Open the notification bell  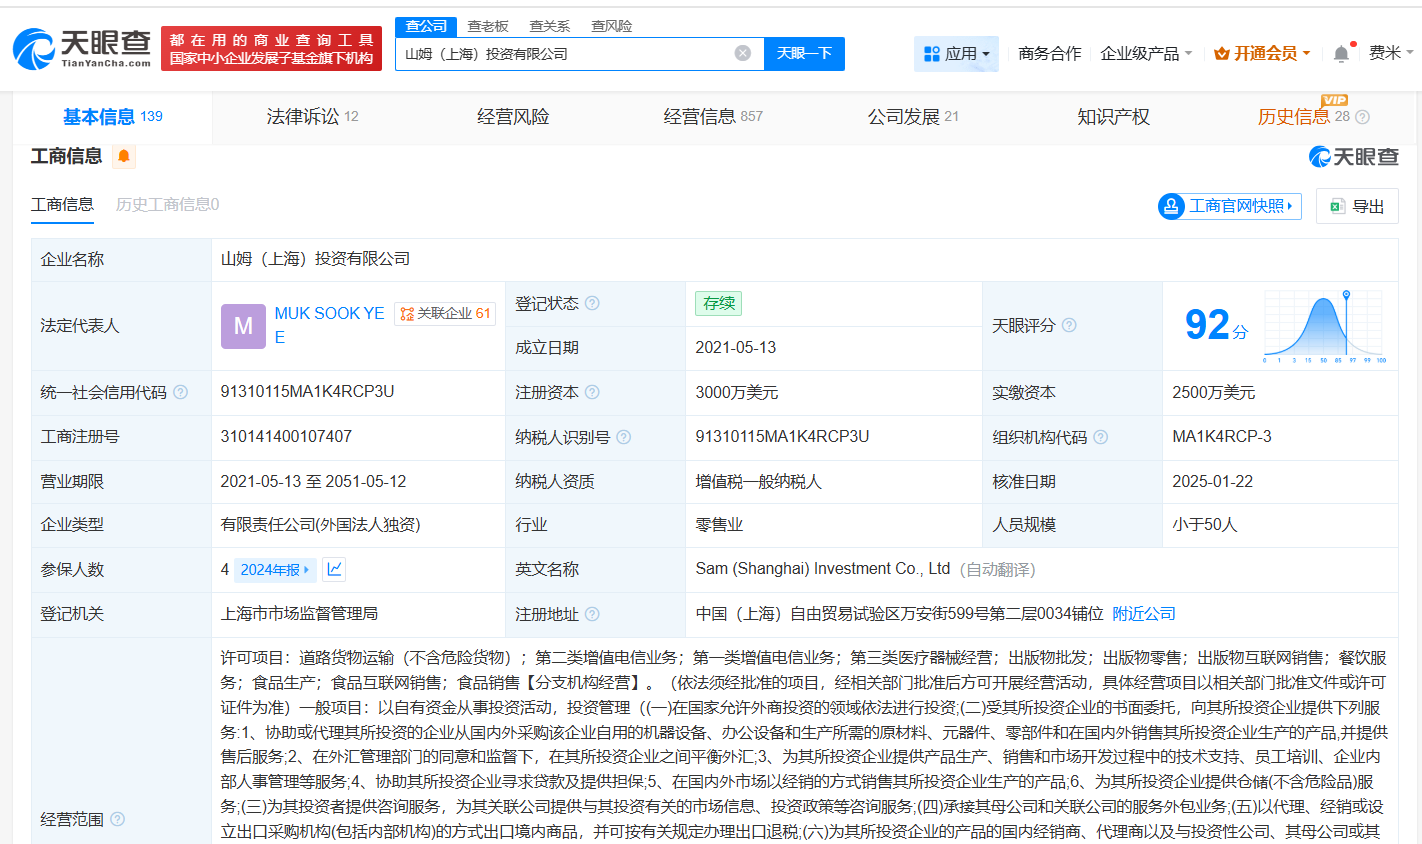[1341, 53]
